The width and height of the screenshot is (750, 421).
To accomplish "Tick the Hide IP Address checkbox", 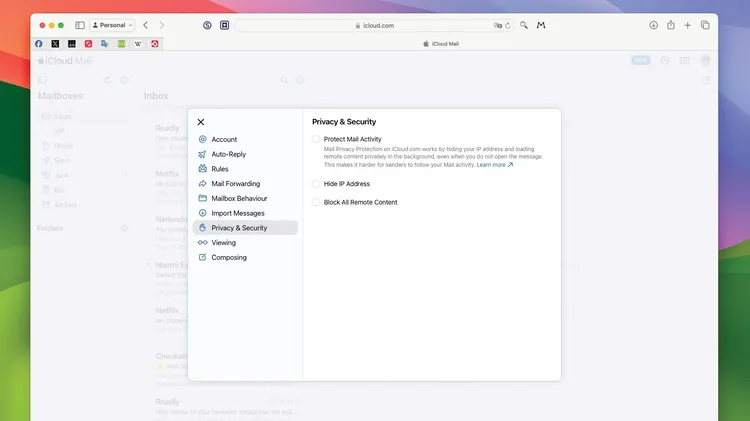I will [x=316, y=184].
